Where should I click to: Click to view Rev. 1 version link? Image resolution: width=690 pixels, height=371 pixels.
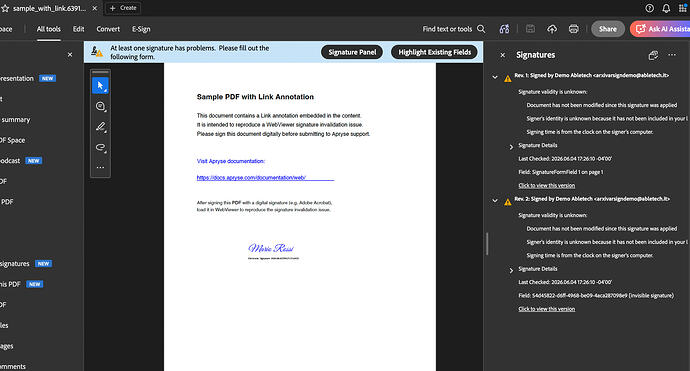pyautogui.click(x=547, y=185)
